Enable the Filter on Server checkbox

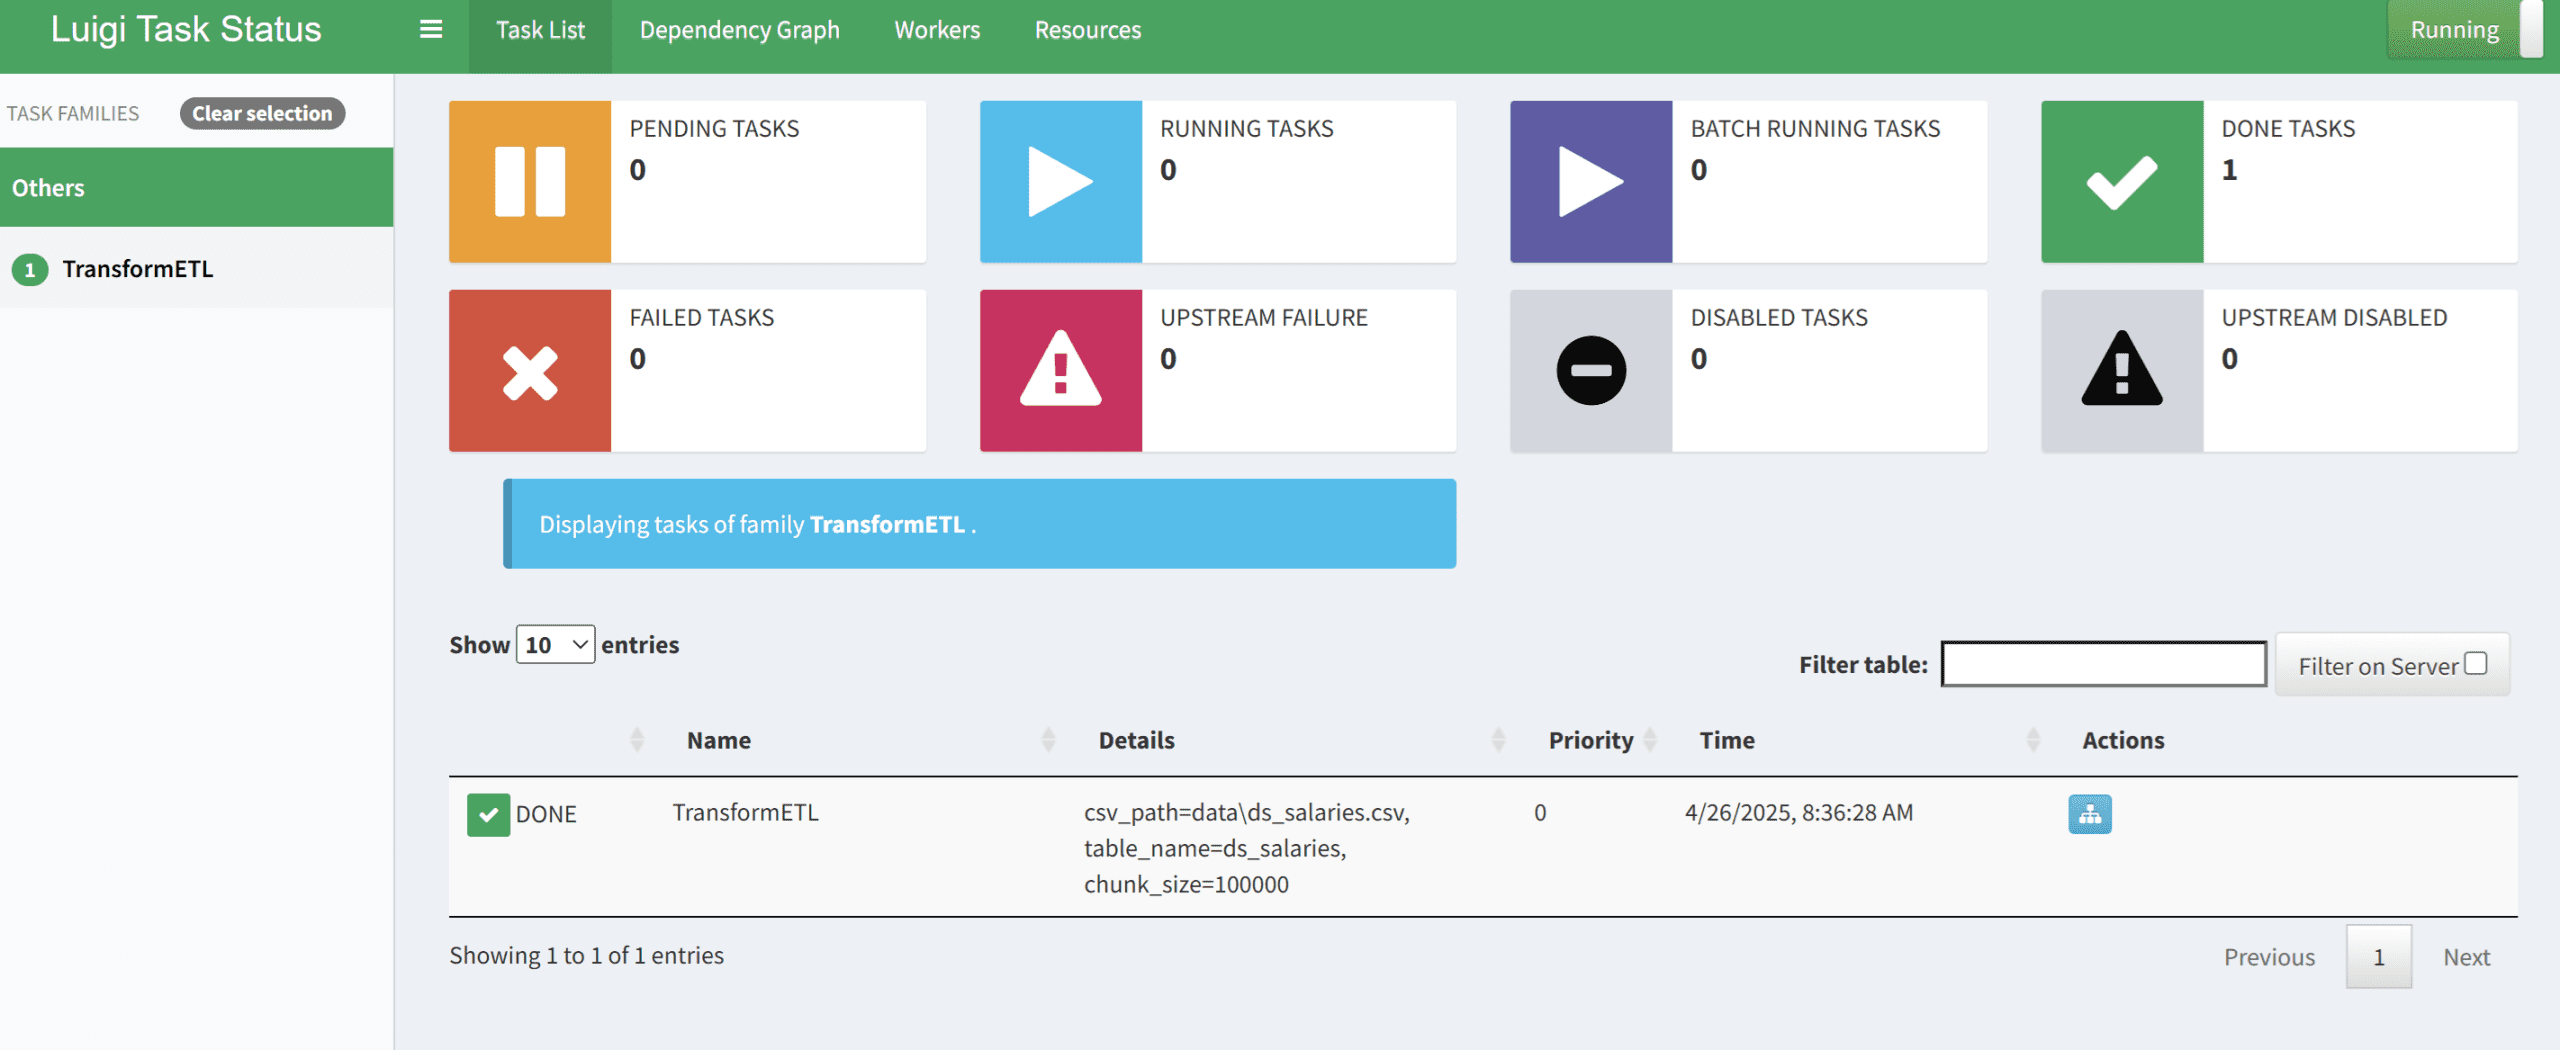2475,664
